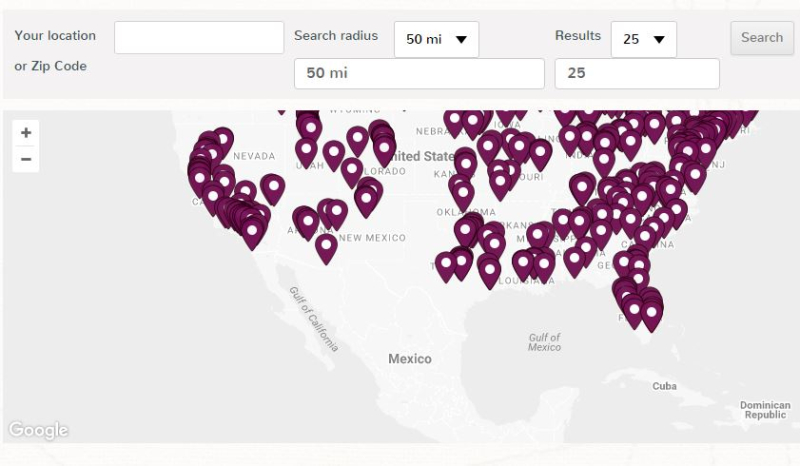Click the Gulf of California label

point(314,320)
